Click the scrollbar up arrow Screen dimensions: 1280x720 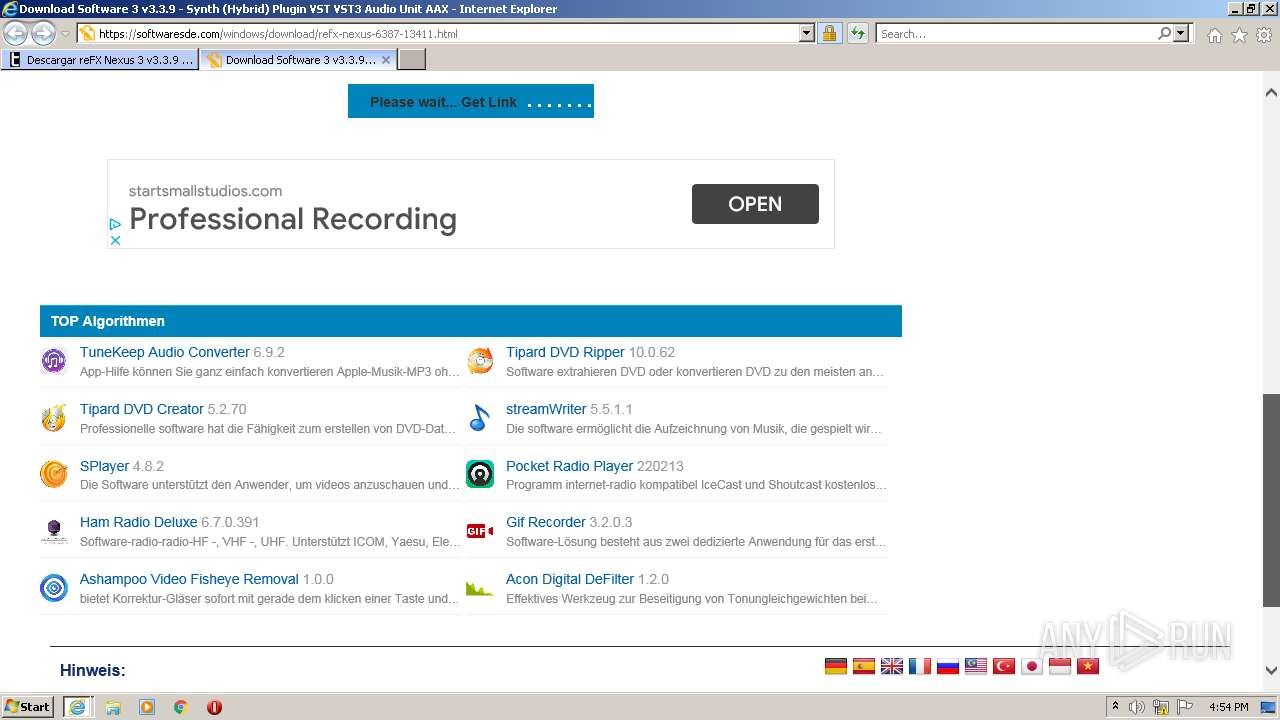[x=1271, y=92]
